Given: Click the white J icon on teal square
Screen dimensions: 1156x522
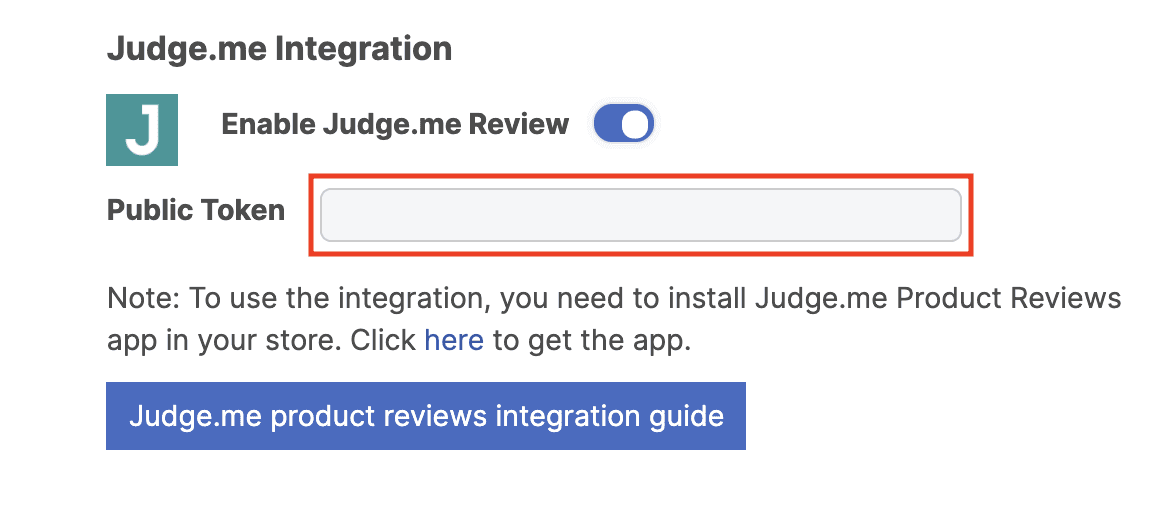Looking at the screenshot, I should point(142,130).
